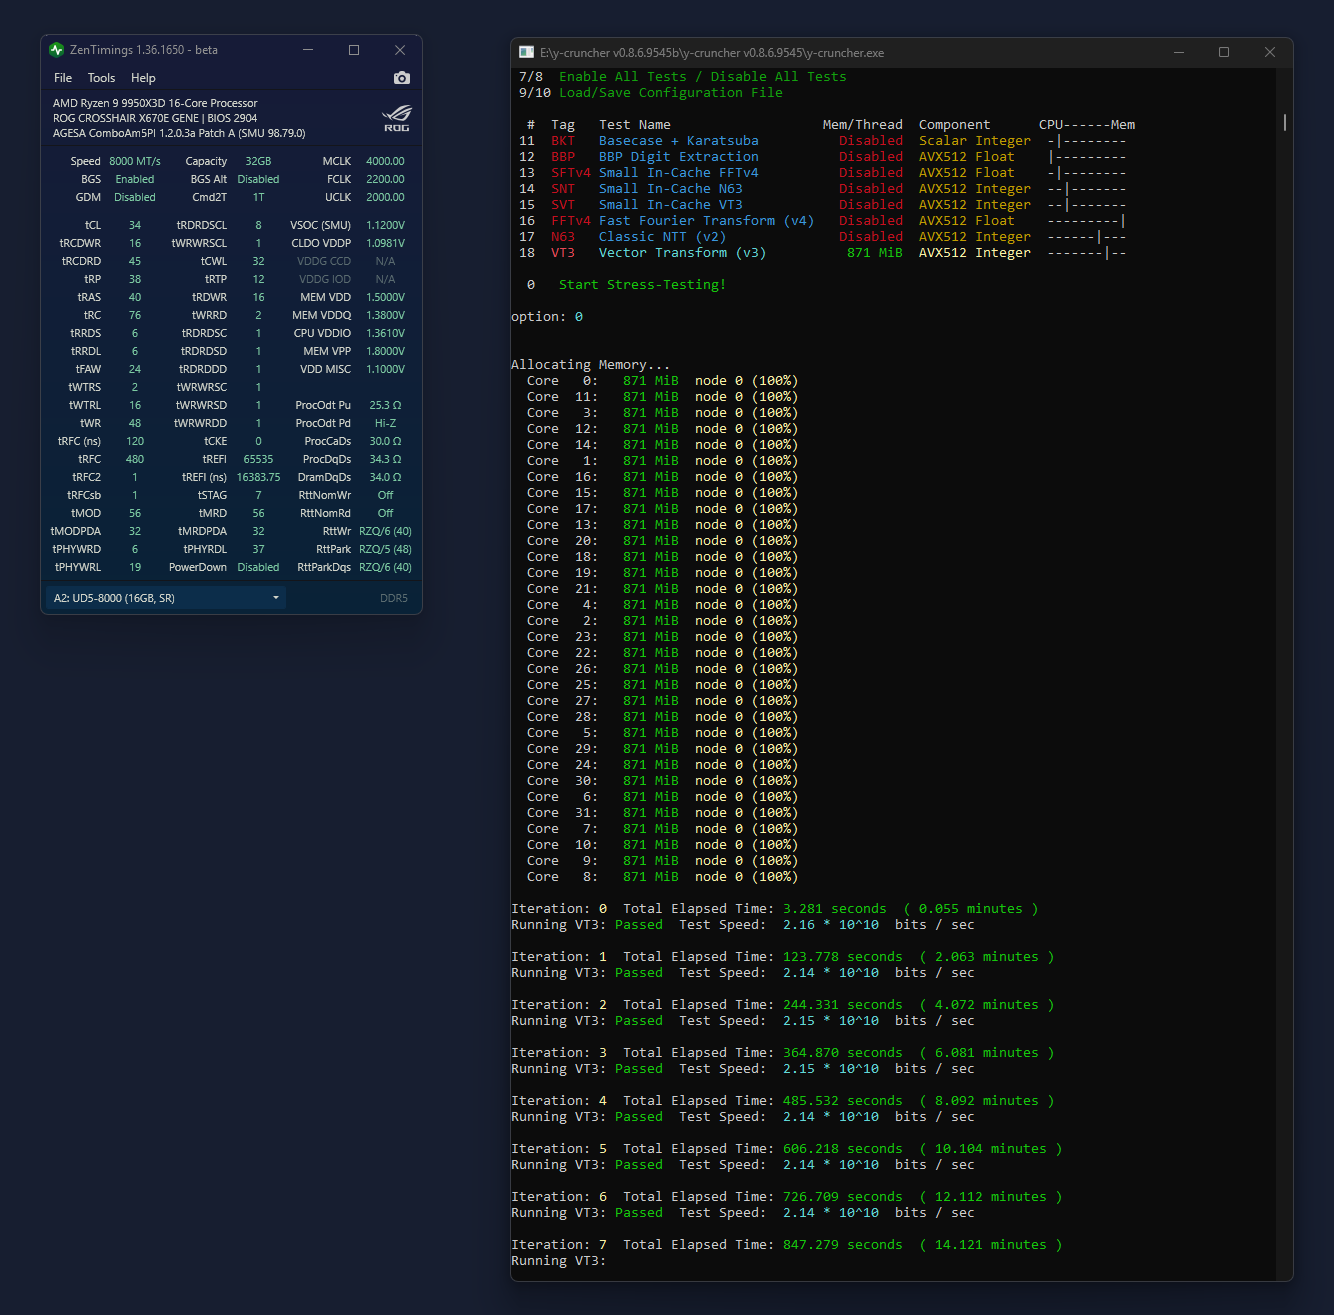Click the y-cruncher.exe path in title bar
The width and height of the screenshot is (1334, 1315).
pos(712,53)
